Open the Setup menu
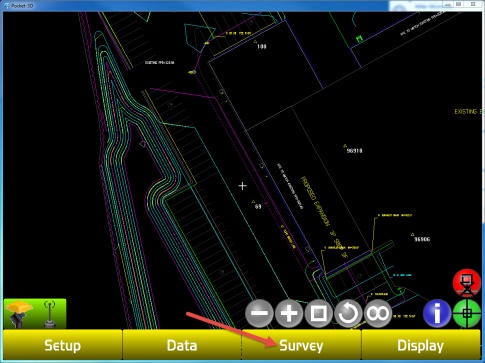485x363 pixels. click(63, 345)
